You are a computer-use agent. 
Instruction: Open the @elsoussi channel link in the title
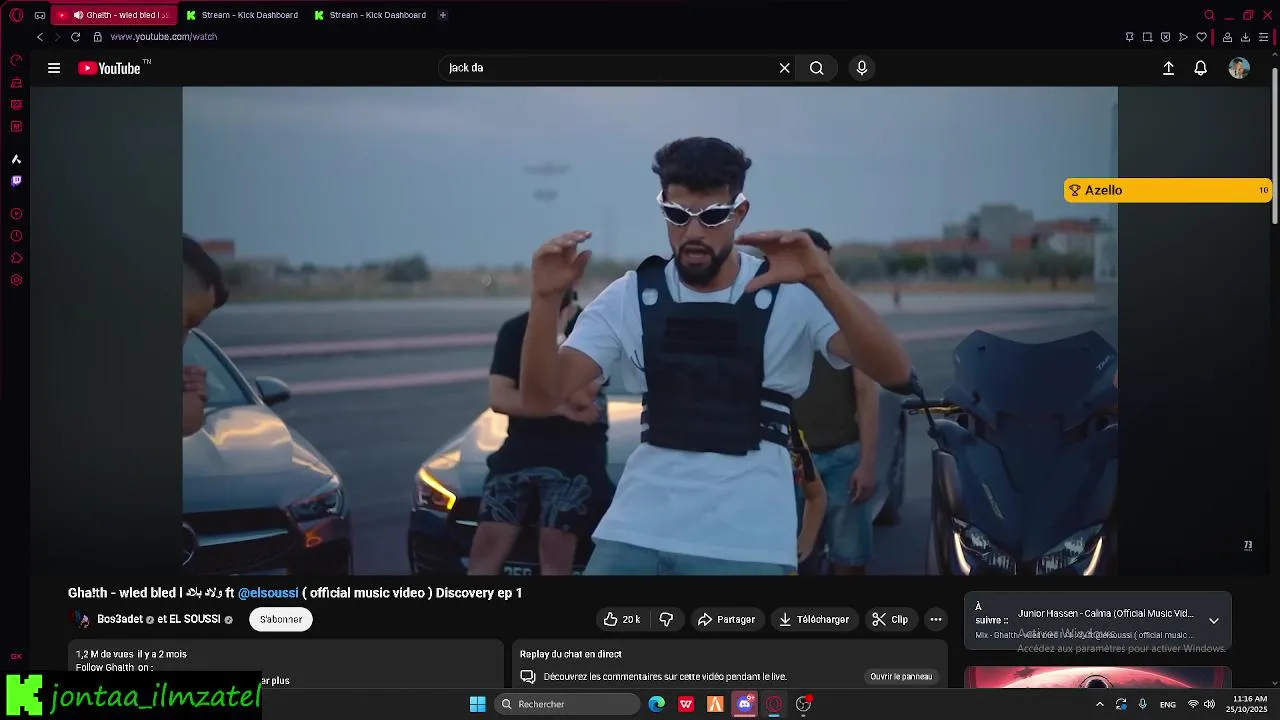268,593
